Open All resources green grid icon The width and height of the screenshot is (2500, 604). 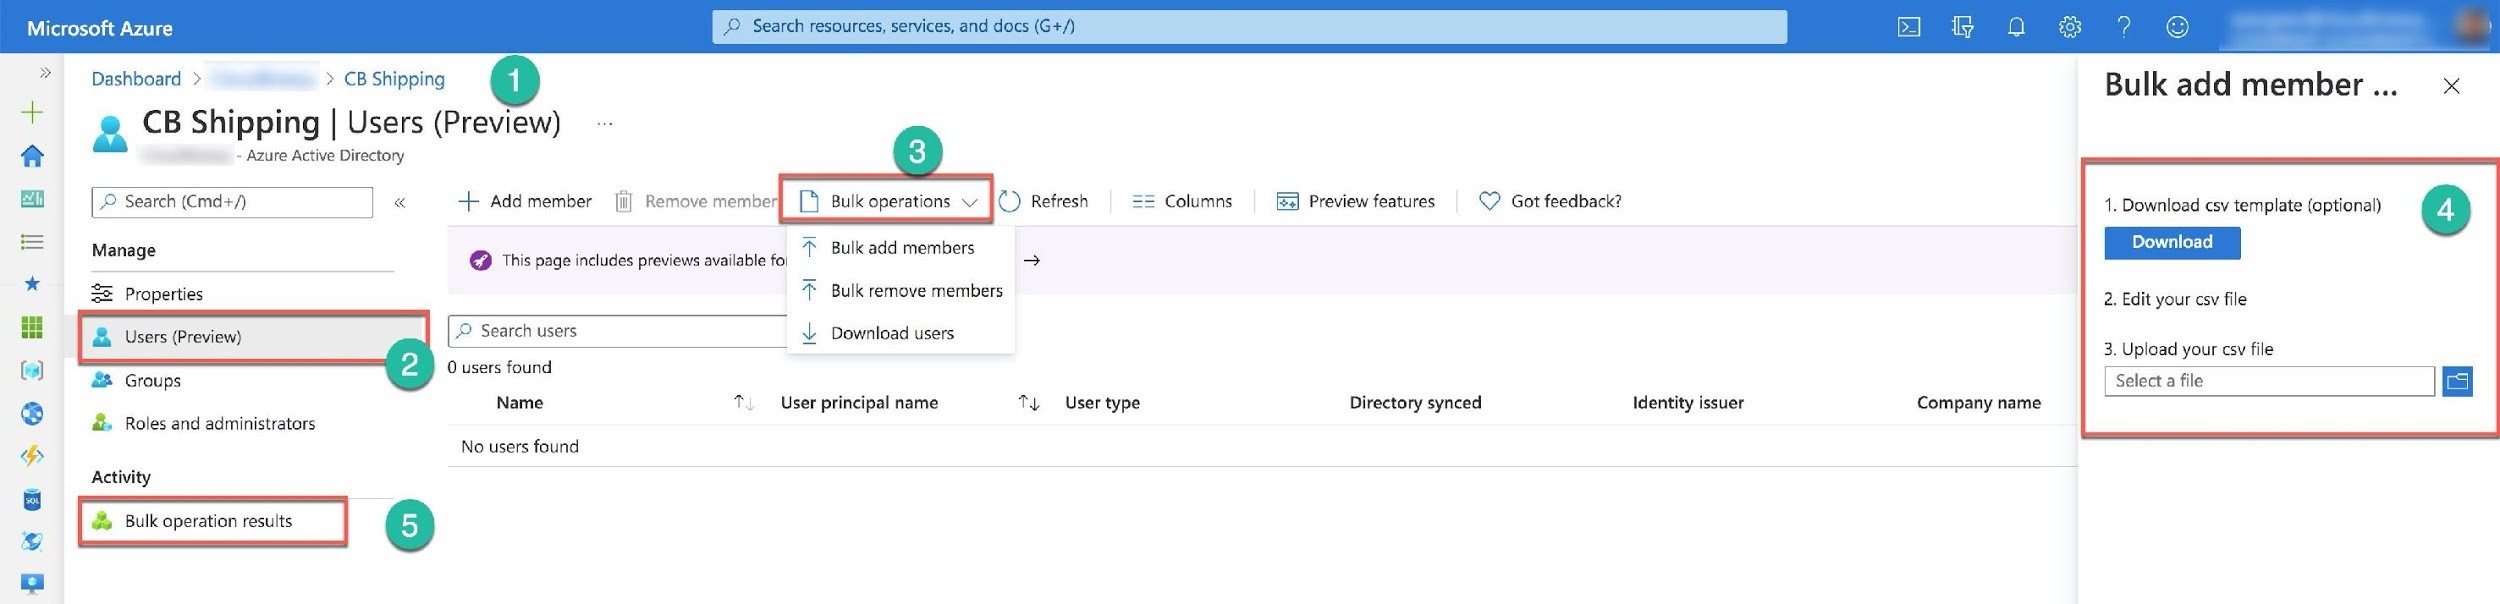click(x=32, y=327)
